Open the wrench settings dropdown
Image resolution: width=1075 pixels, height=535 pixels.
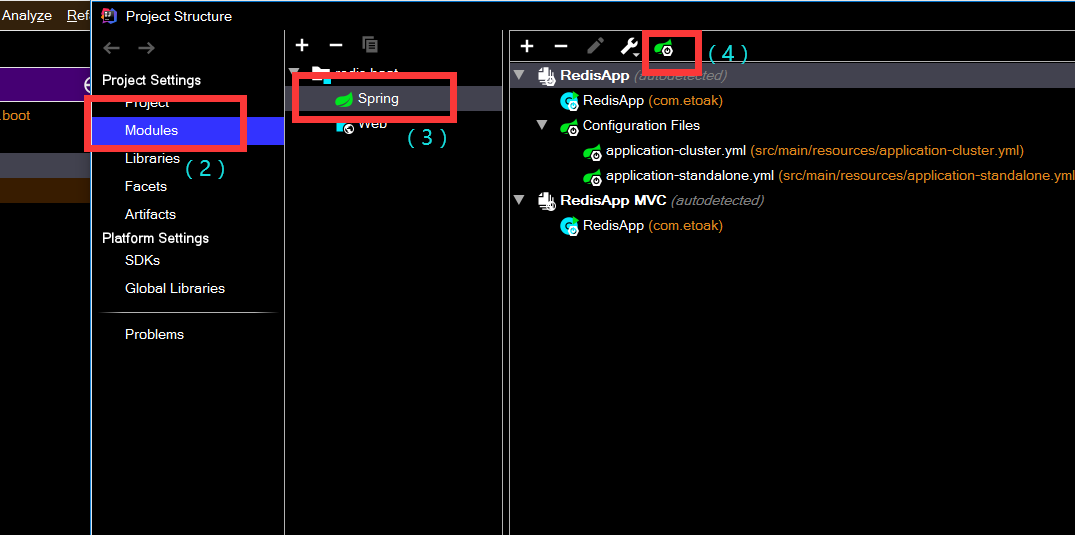tap(630, 46)
